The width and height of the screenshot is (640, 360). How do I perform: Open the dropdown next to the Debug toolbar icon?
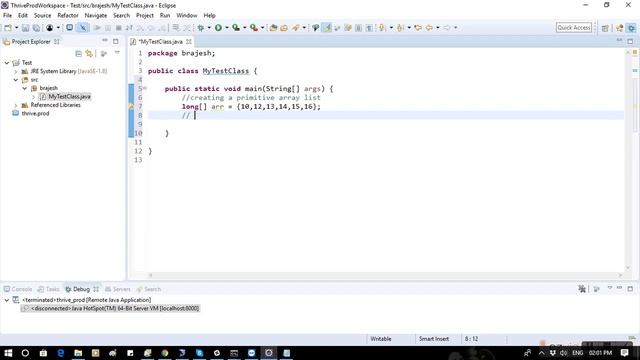(x=209, y=28)
